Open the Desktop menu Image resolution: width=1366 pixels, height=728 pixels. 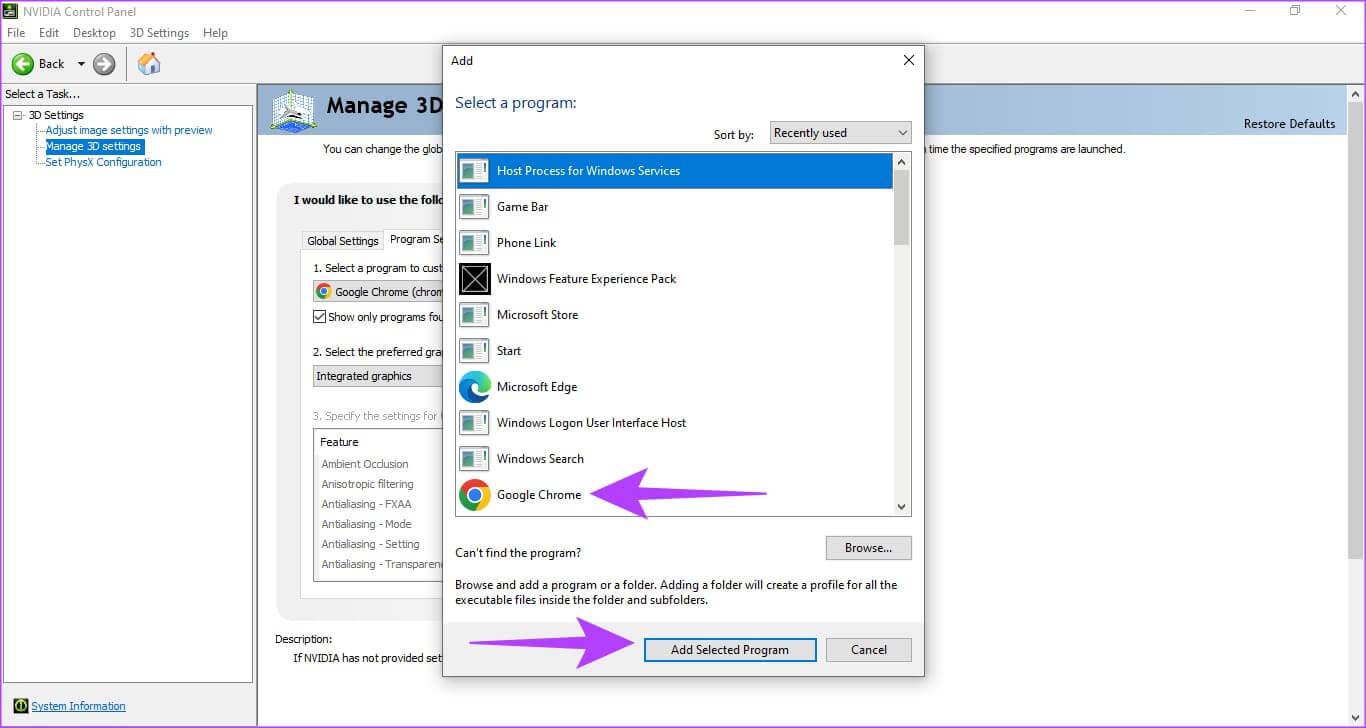tap(94, 33)
